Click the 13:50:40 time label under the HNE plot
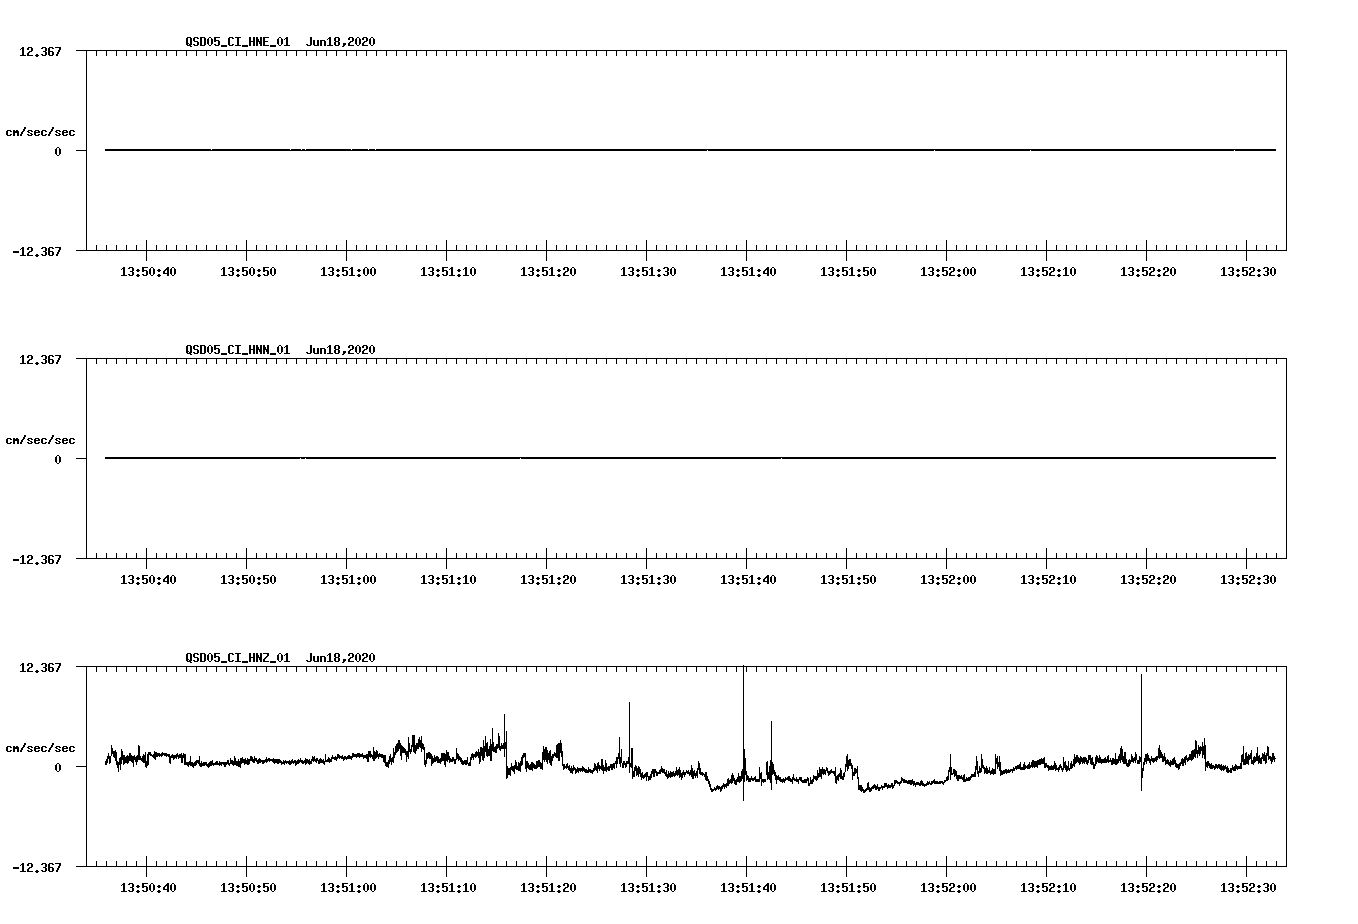This screenshot has width=1358, height=924. coord(148,272)
